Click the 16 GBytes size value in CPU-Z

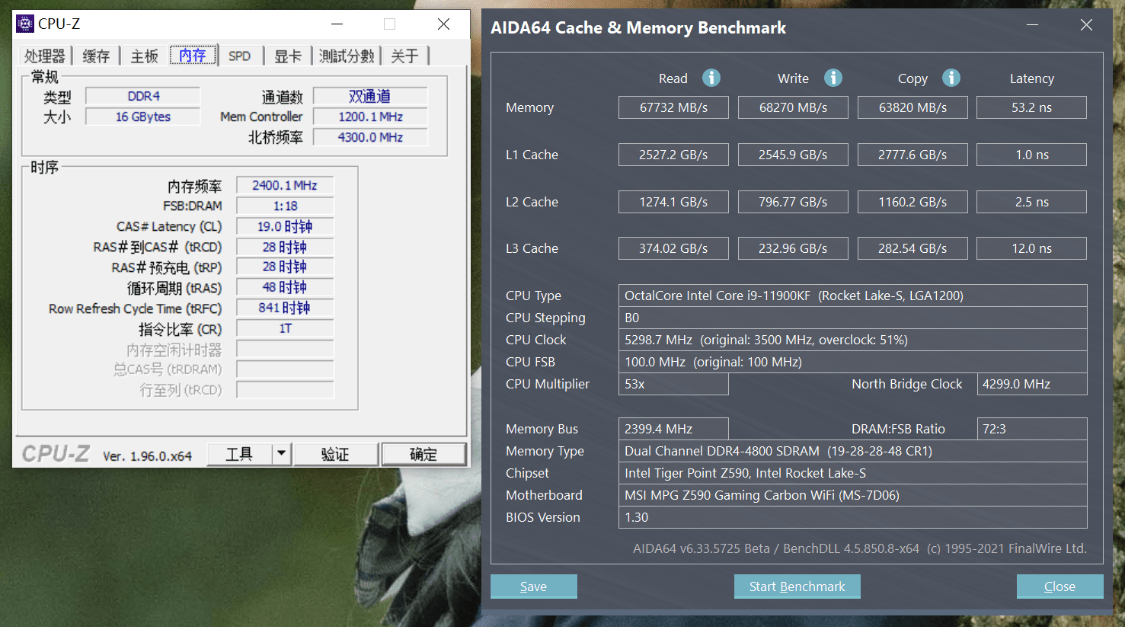click(143, 116)
